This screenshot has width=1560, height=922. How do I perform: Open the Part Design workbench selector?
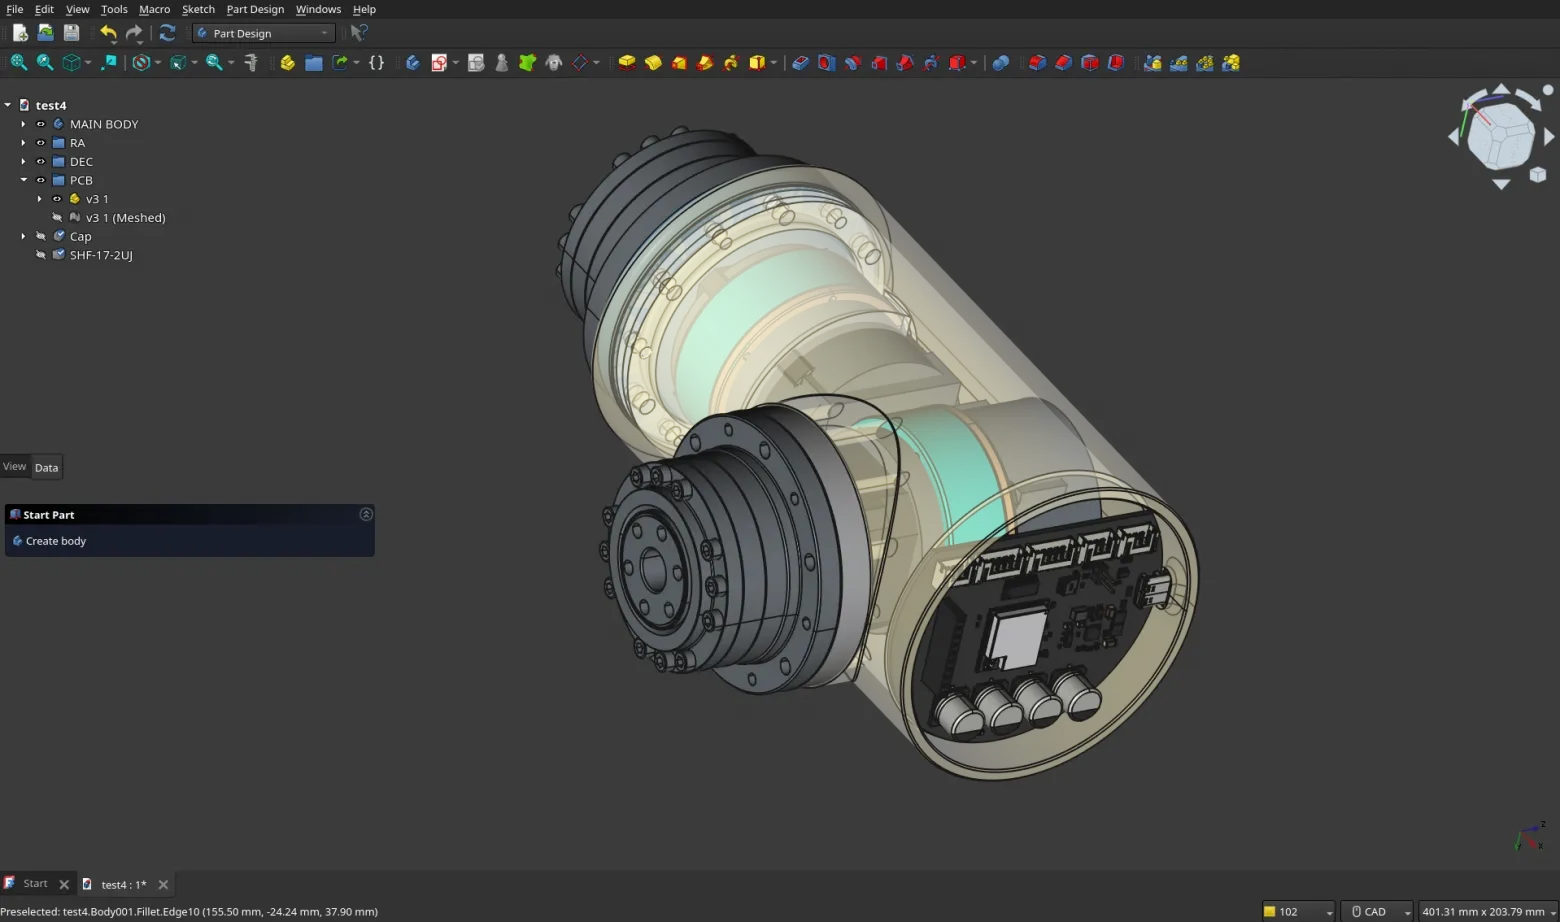[263, 32]
